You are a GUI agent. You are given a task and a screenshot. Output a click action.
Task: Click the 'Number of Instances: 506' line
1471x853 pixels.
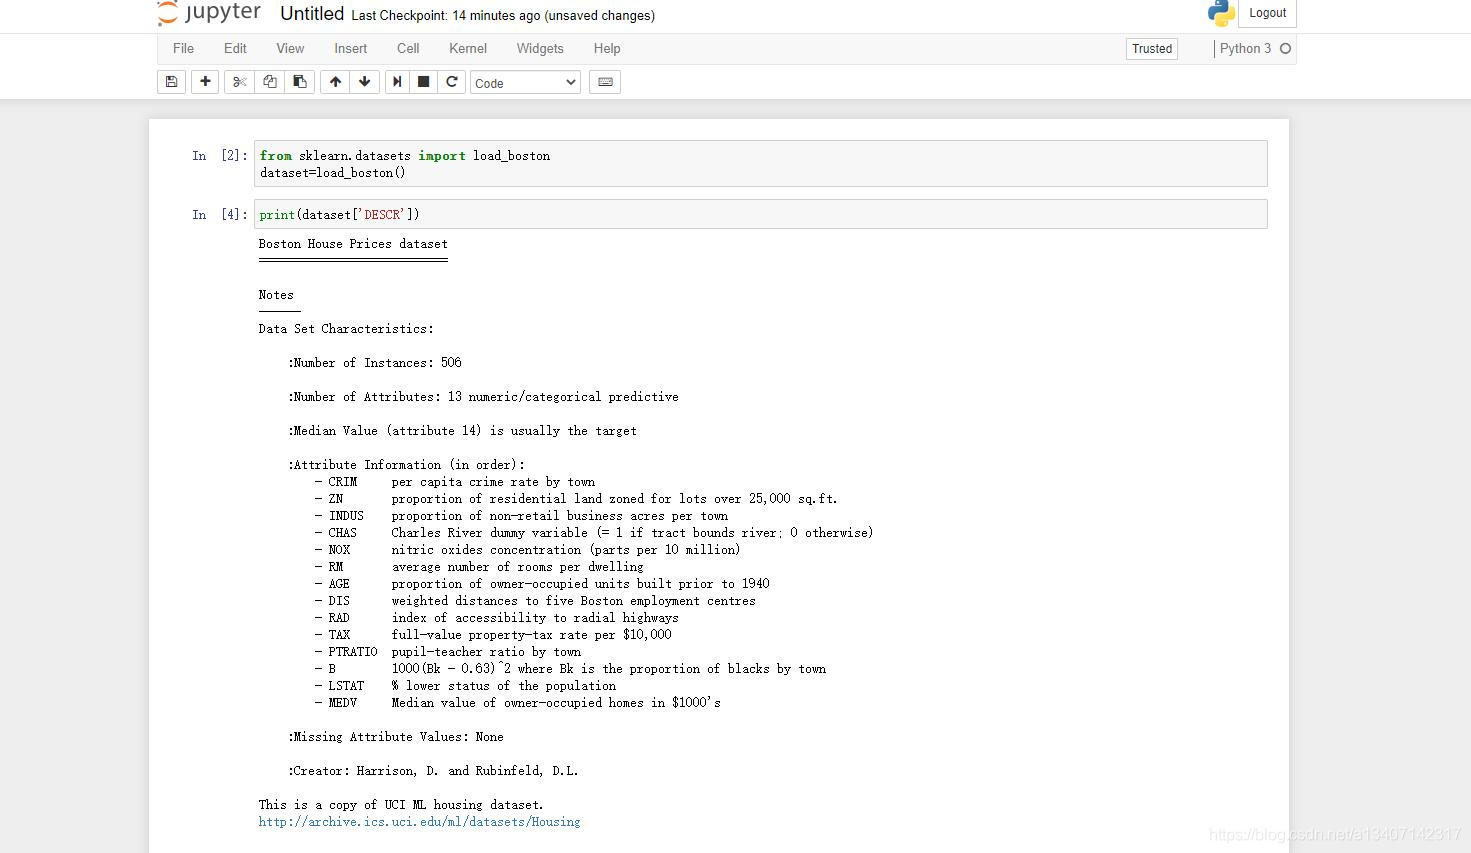point(375,363)
